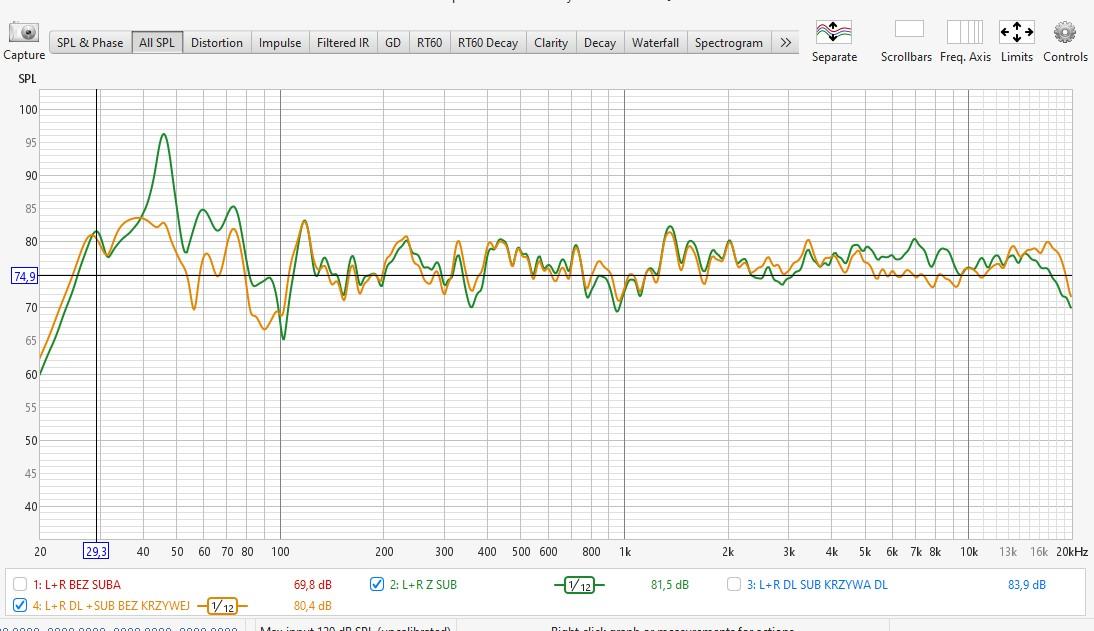Uncheck the L+R DL +SUB BEZ KRZYWEJ trace
1094x631 pixels.
pos(20,606)
